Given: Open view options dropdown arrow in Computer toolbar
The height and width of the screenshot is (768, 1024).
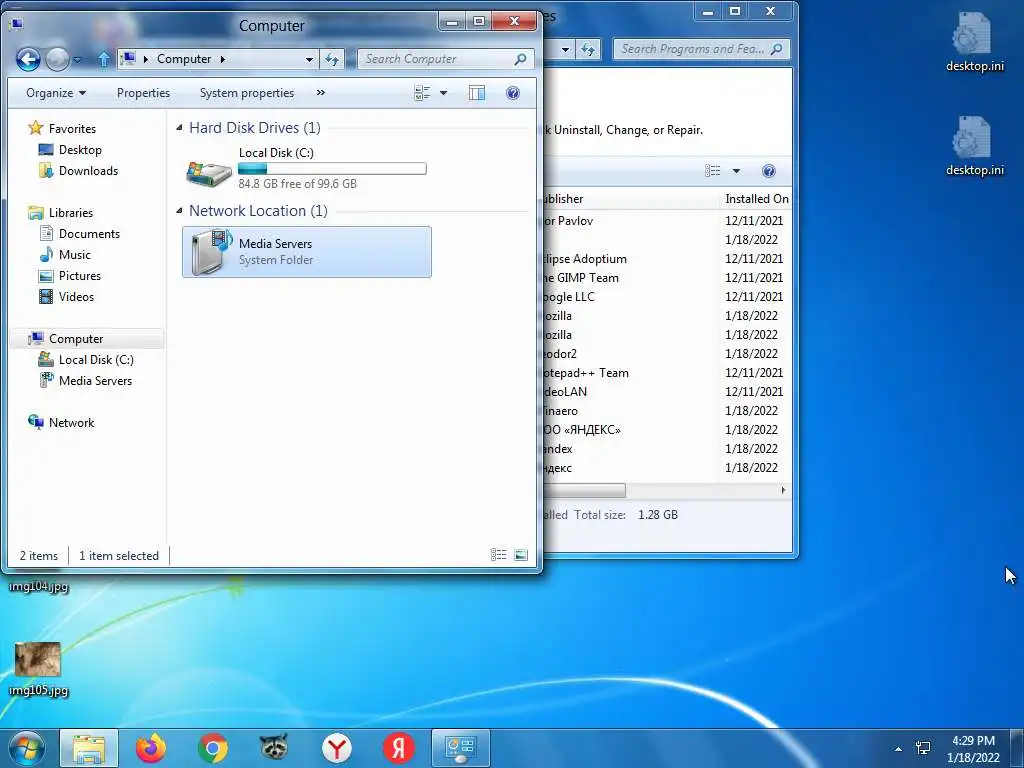Looking at the screenshot, I should [x=443, y=93].
